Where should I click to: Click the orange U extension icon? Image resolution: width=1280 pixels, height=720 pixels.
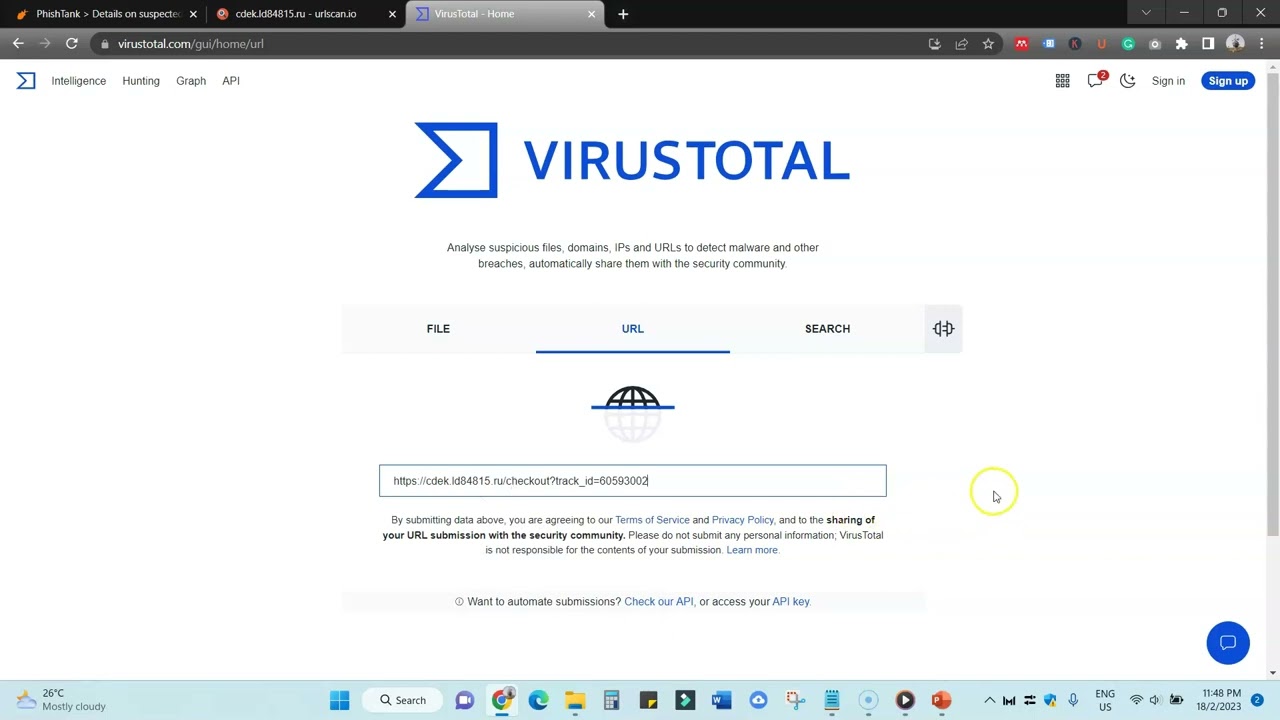(x=1102, y=44)
